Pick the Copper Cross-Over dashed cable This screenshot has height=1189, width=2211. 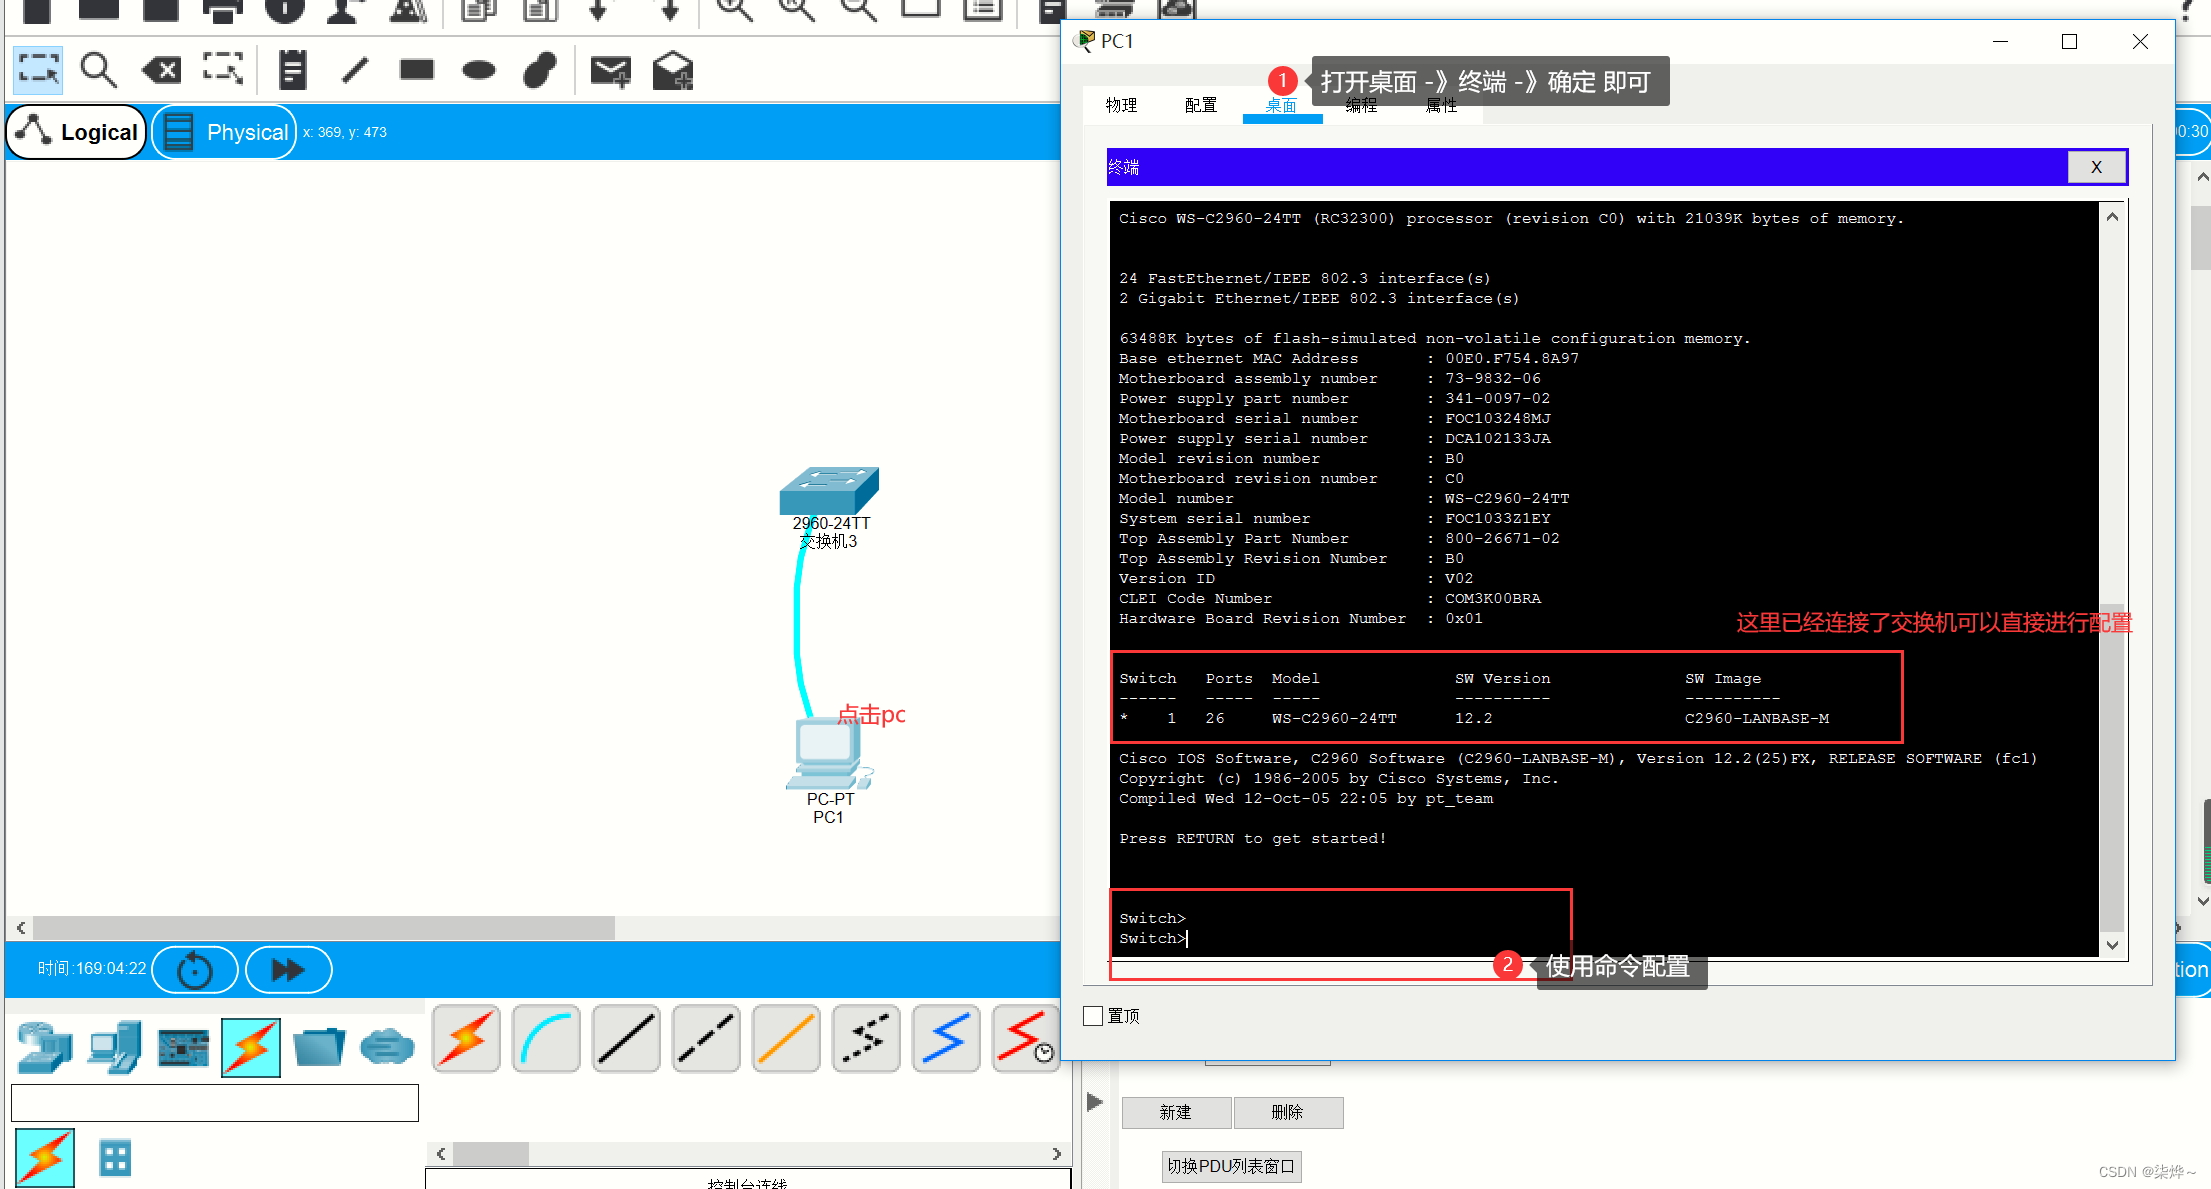coord(706,1038)
